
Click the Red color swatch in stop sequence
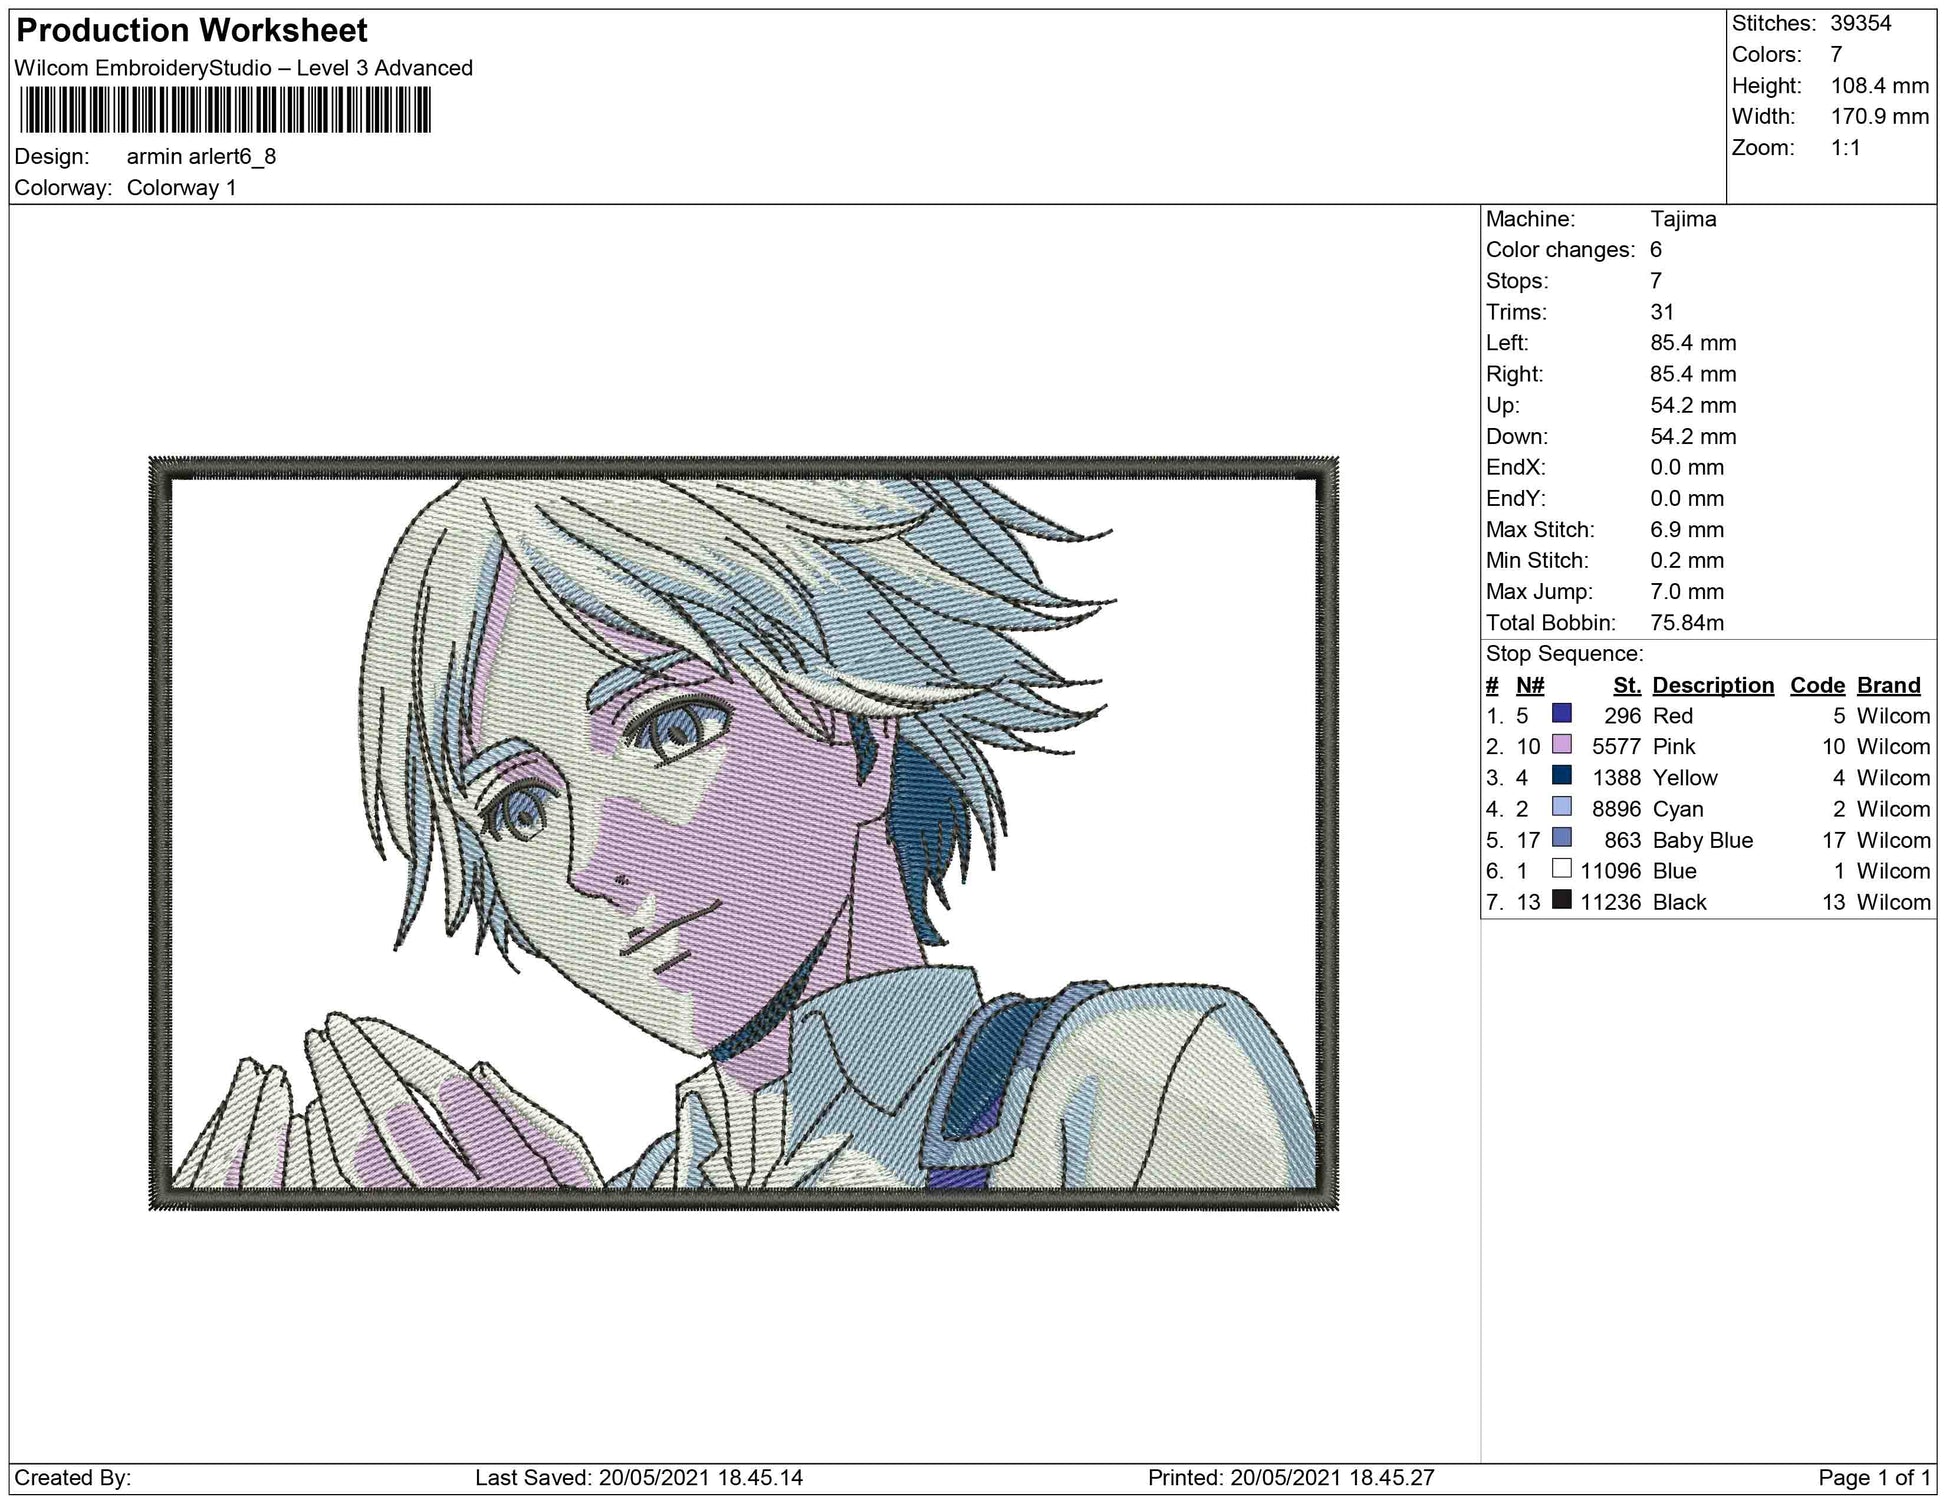tap(1561, 714)
